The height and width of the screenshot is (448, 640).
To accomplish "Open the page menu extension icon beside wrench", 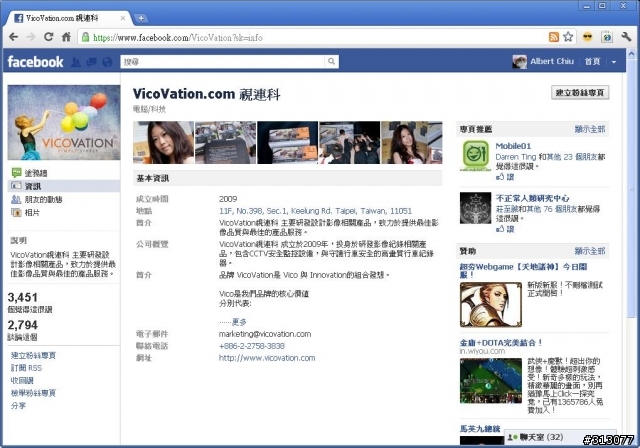I will click(x=607, y=37).
